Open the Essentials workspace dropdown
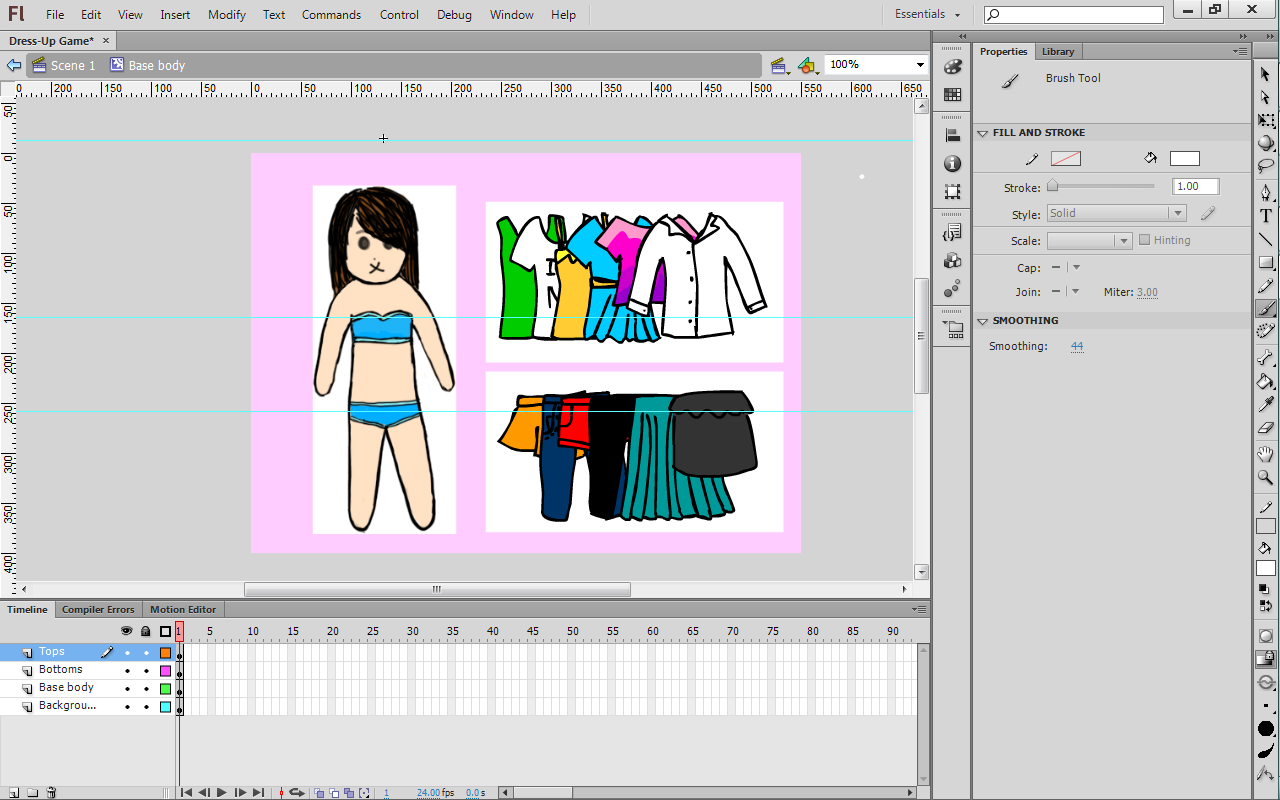Screen dimensions: 1280x800 927,15
